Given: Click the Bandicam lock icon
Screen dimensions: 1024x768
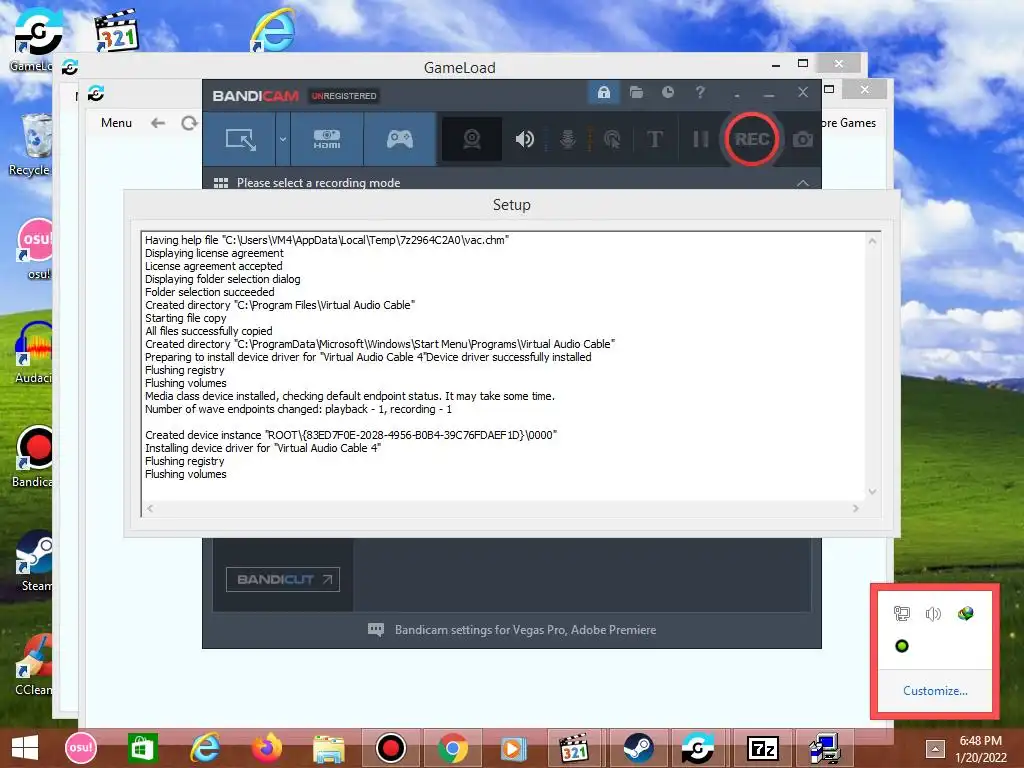Looking at the screenshot, I should click(603, 92).
